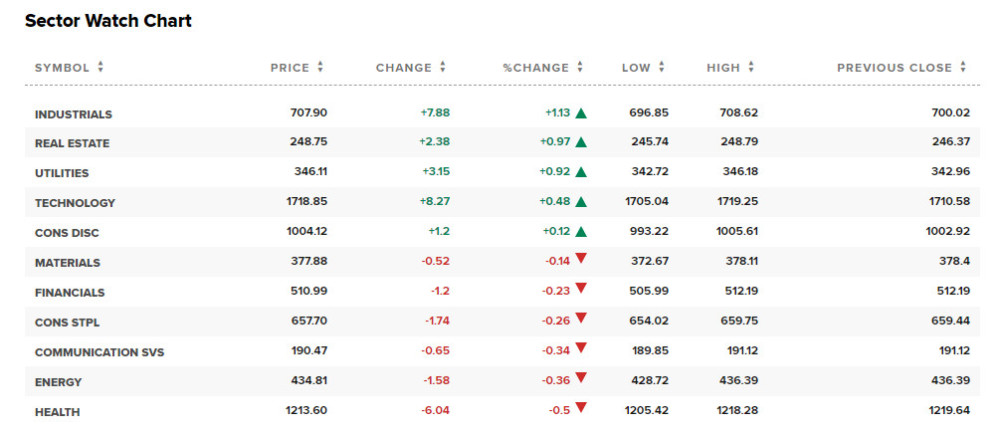Open the INDUSTRIALS sector link
The height and width of the screenshot is (432, 1000).
click(x=73, y=114)
